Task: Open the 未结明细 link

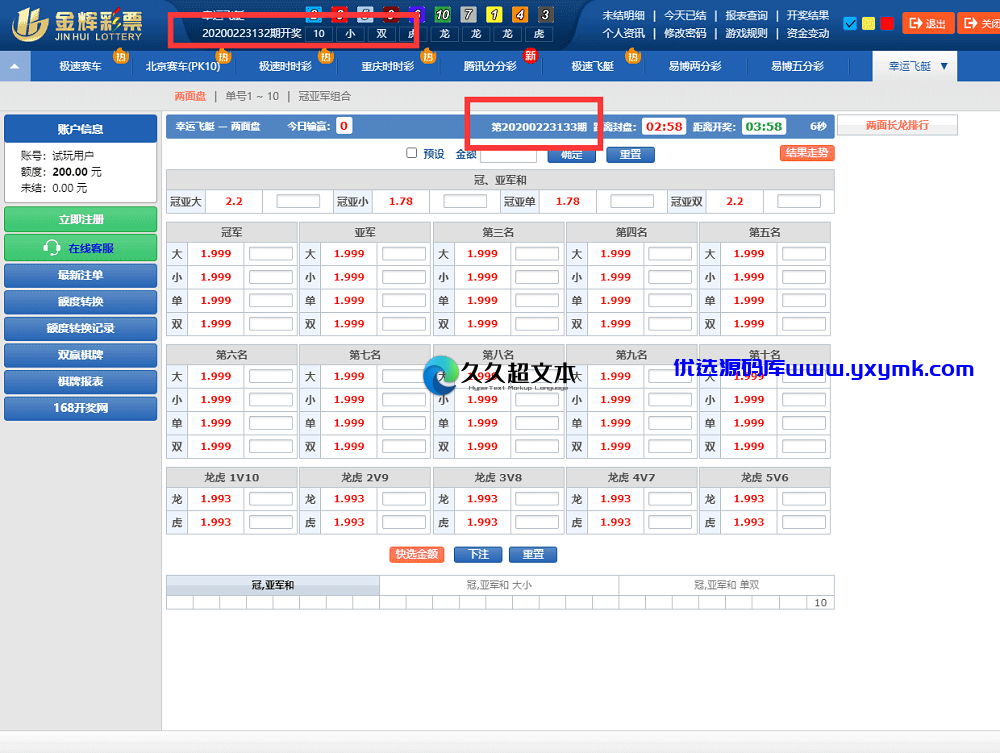Action: tap(623, 15)
